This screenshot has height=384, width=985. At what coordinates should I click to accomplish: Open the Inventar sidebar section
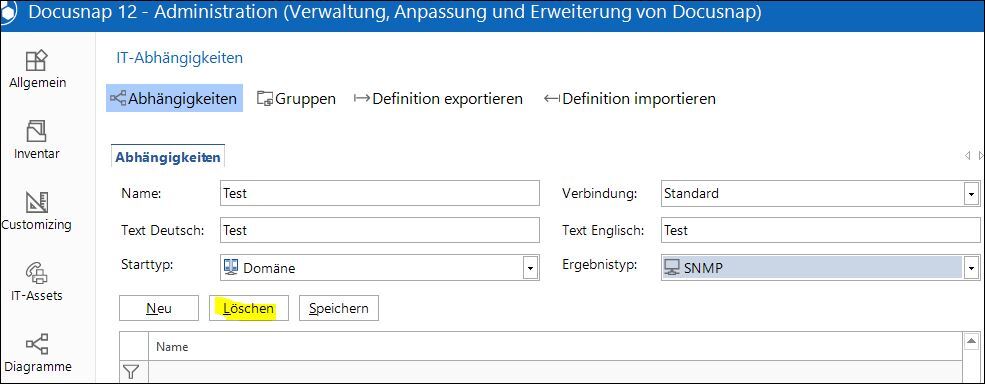[37, 140]
